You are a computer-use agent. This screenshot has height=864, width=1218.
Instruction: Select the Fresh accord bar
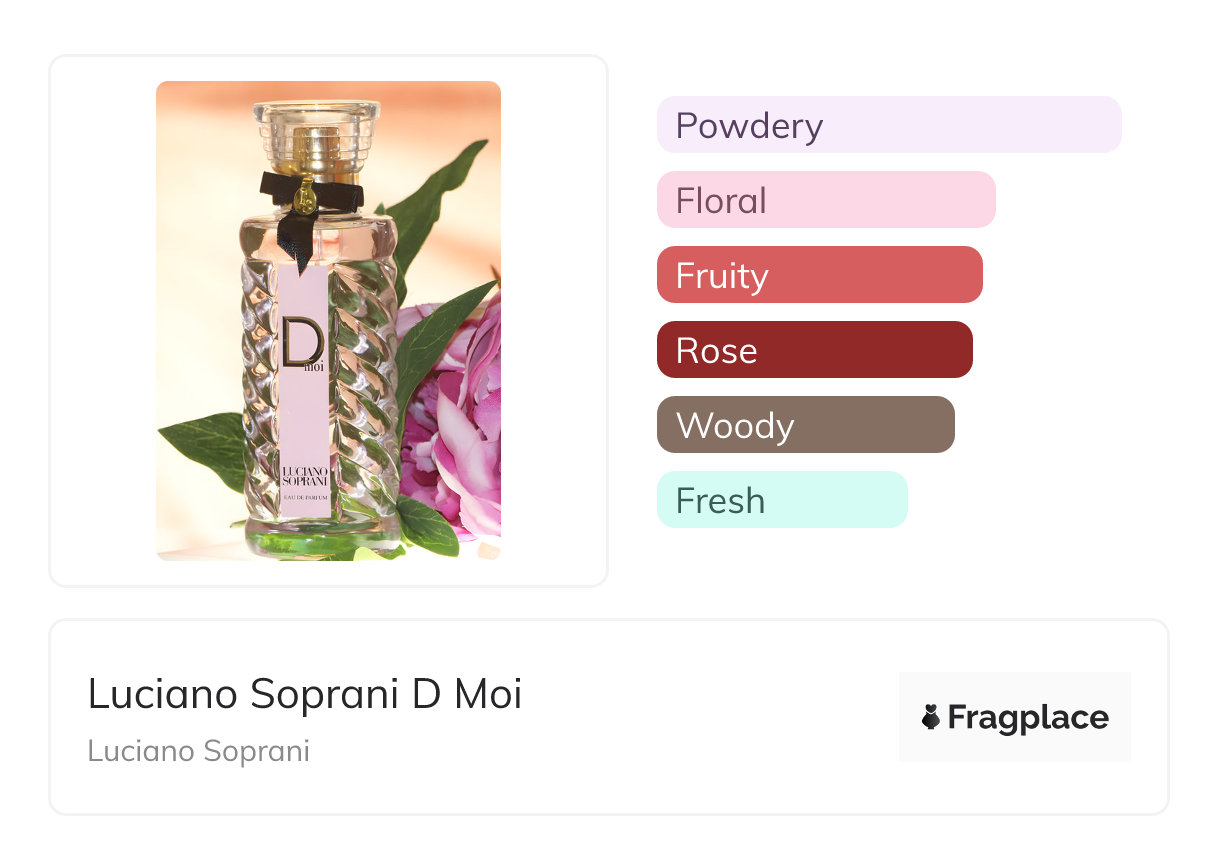click(x=781, y=500)
